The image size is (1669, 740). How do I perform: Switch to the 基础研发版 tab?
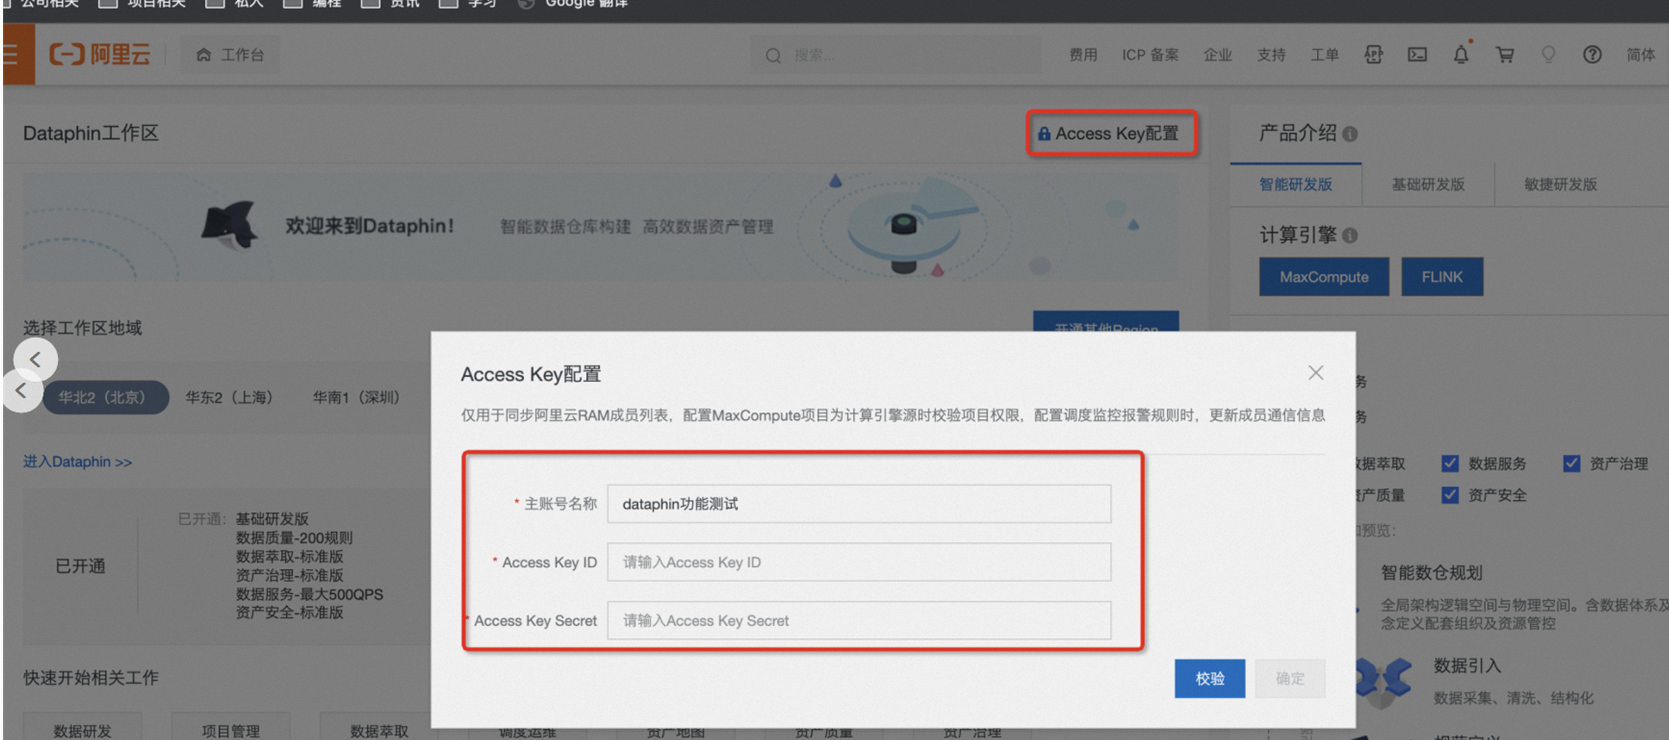tap(1427, 184)
